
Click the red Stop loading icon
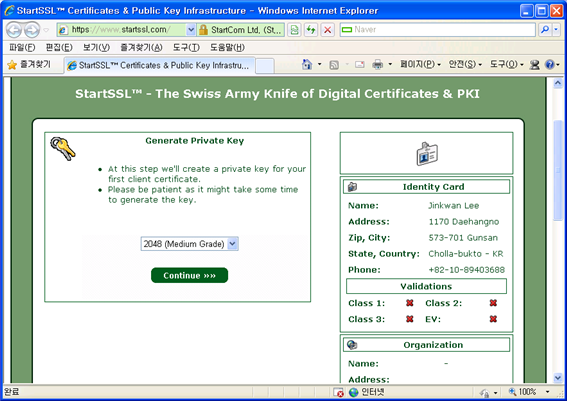(x=328, y=30)
